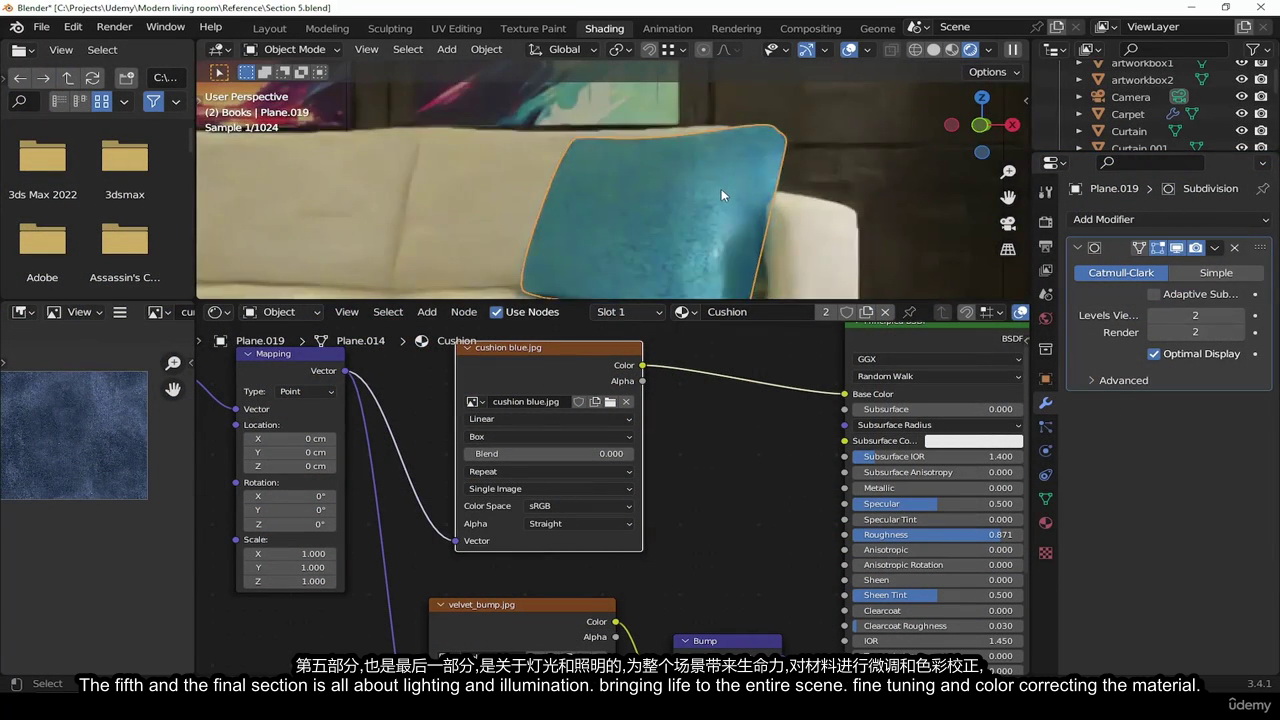Hide the Carpet object in outliner
Screen dimensions: 1280x720
tap(1241, 114)
